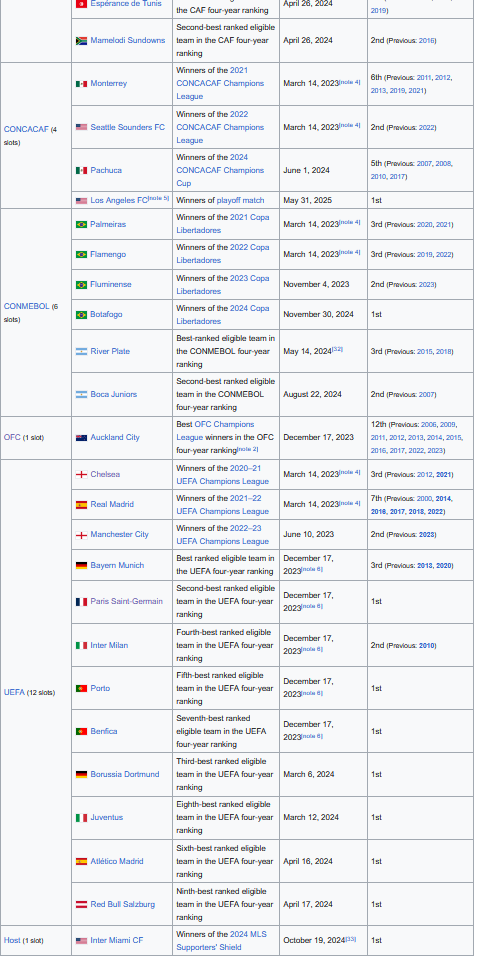Open the Flamengo team link

point(108,255)
